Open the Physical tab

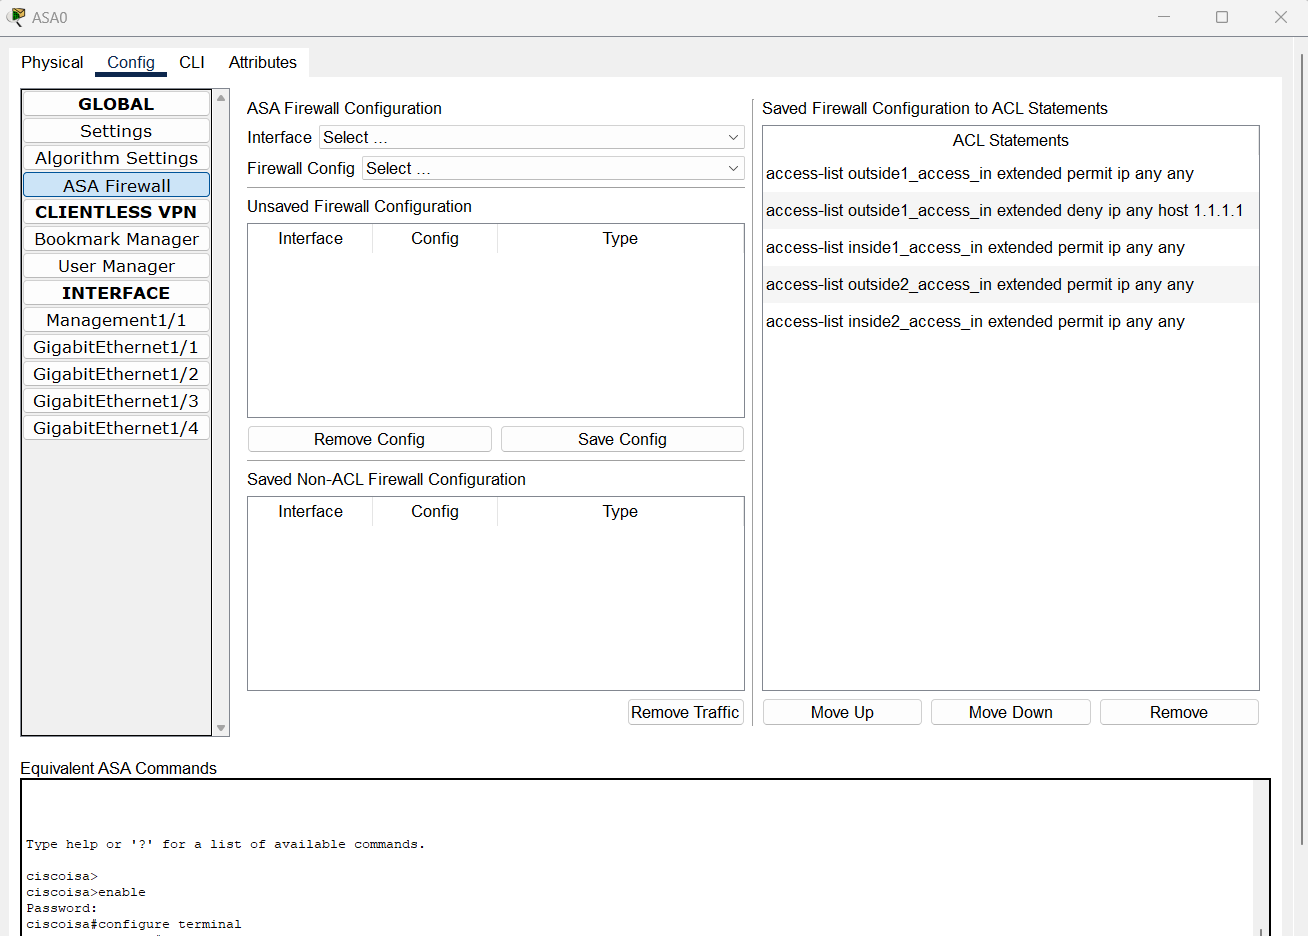[51, 62]
